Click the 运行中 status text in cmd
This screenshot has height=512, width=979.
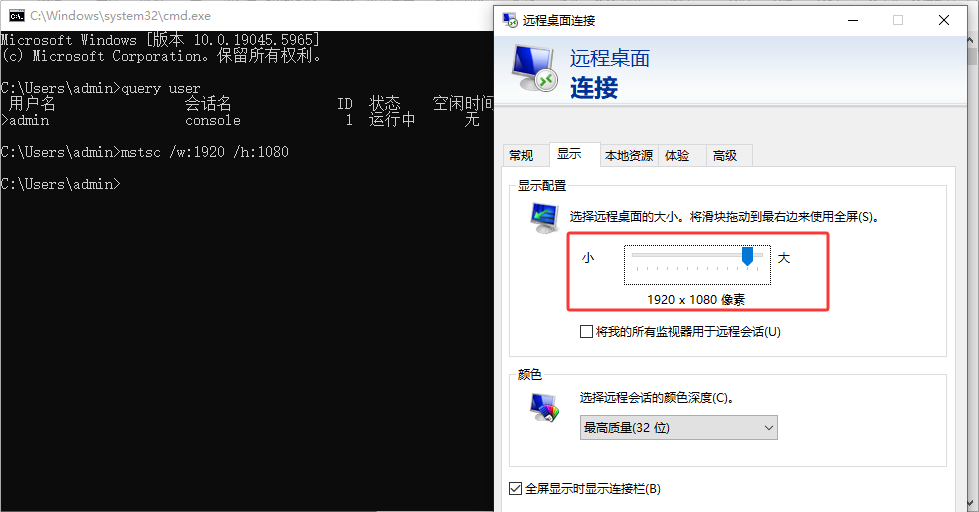tap(392, 119)
